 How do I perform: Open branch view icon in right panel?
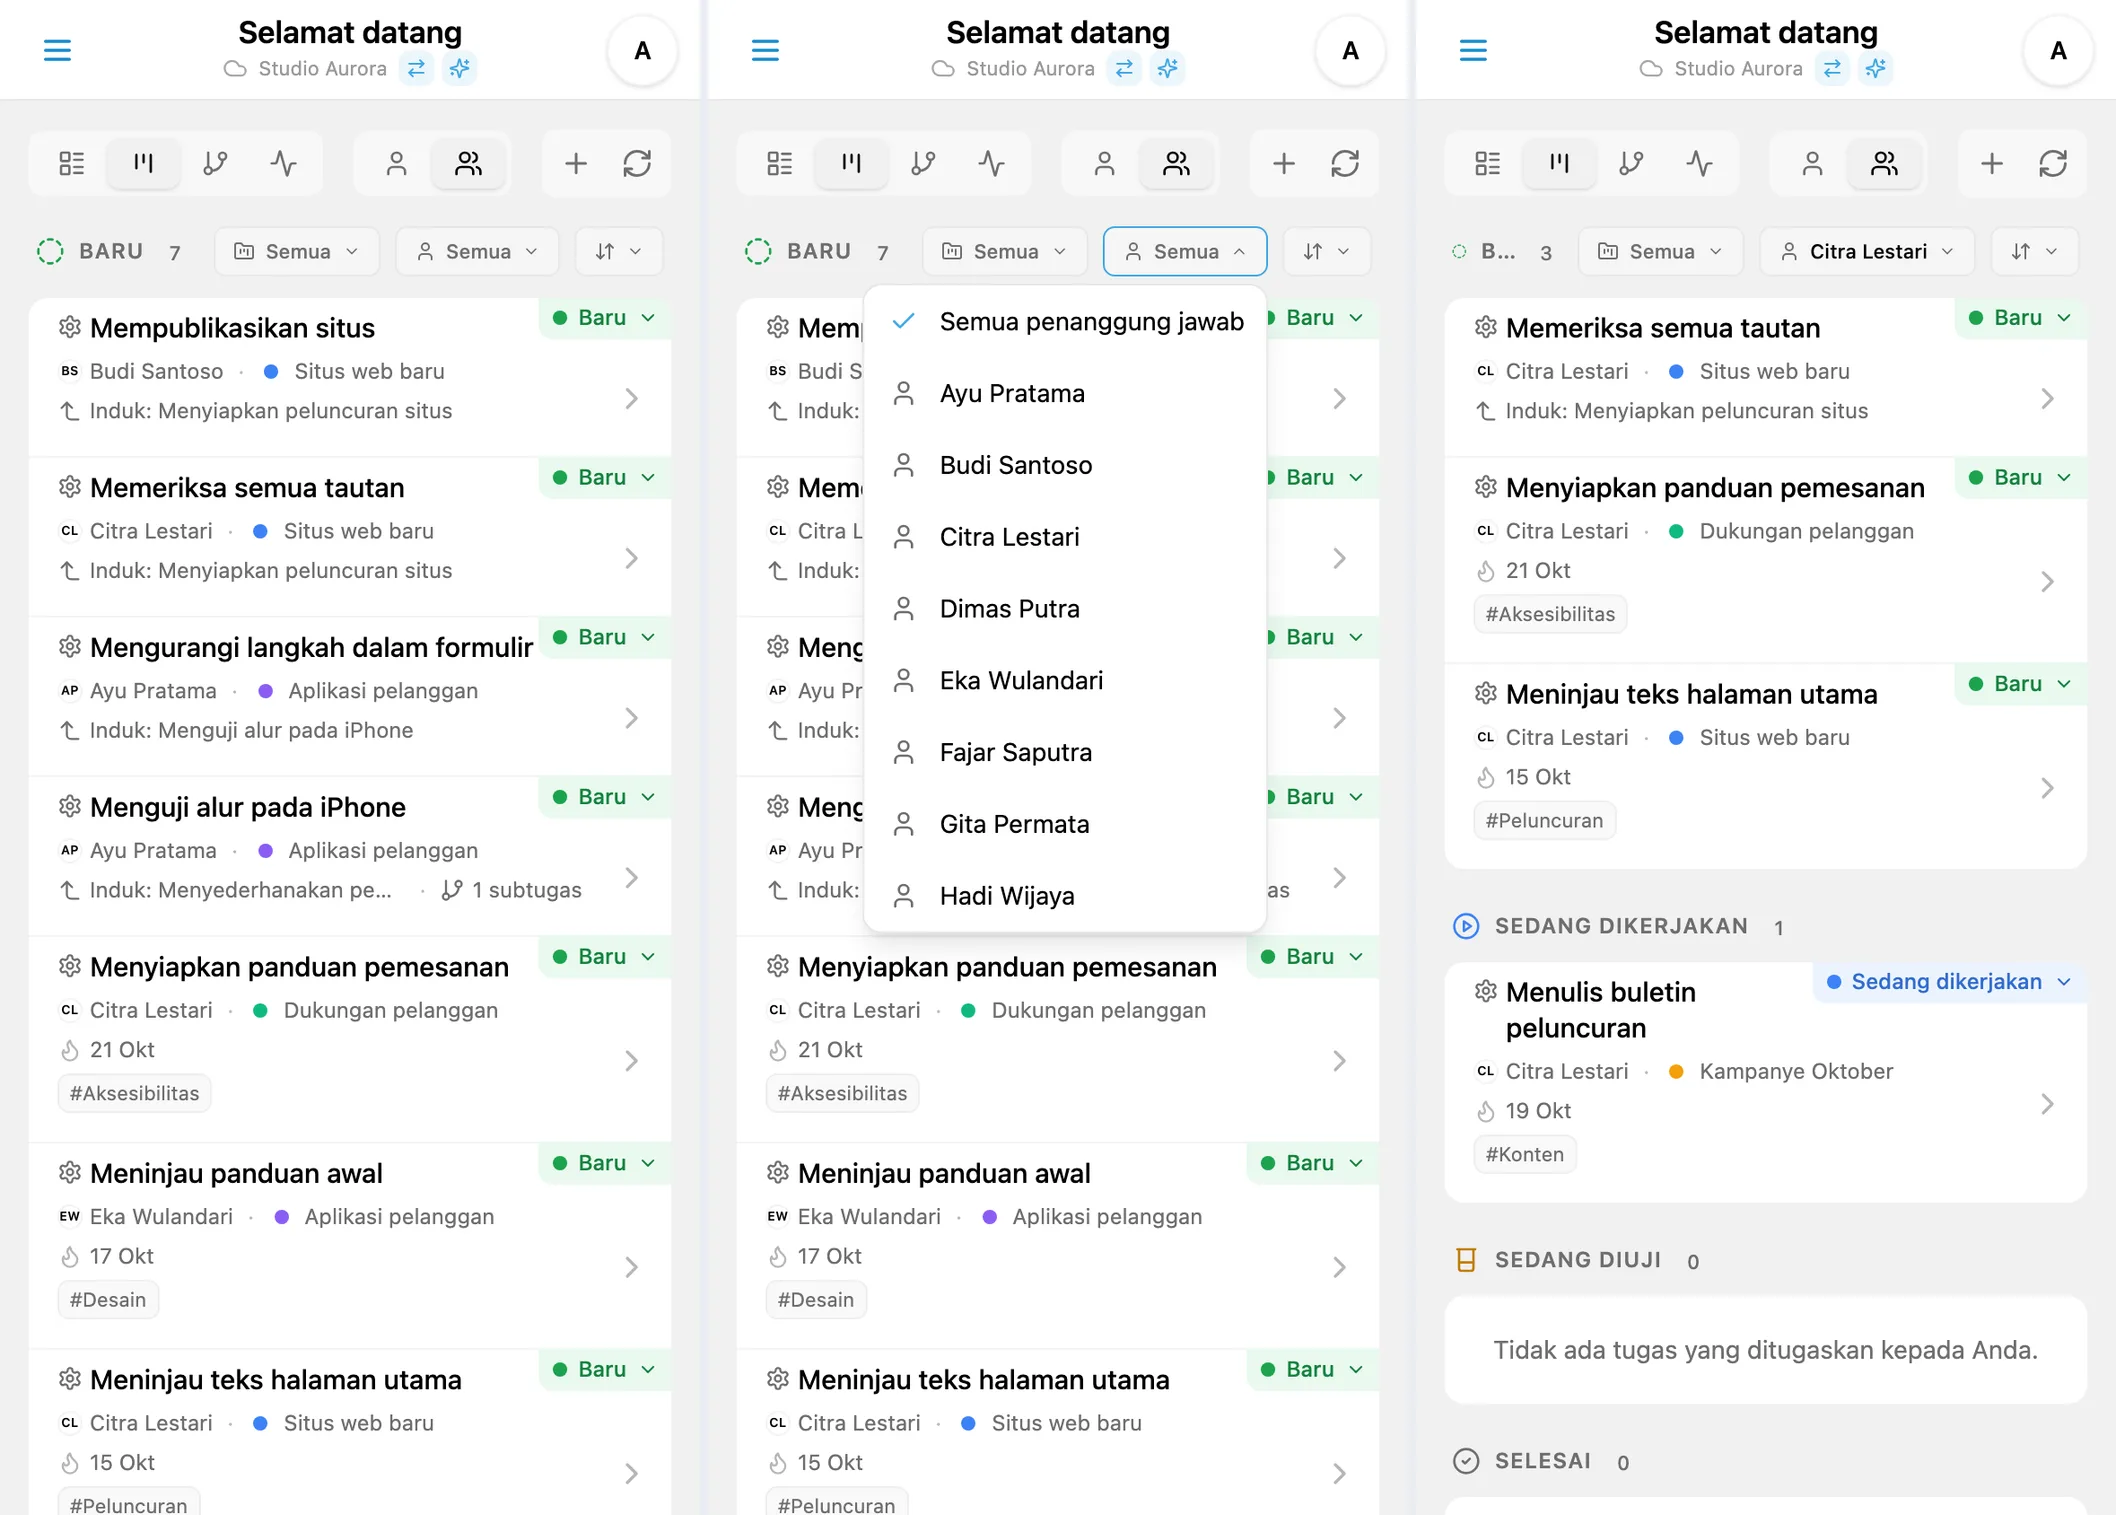click(x=1631, y=163)
